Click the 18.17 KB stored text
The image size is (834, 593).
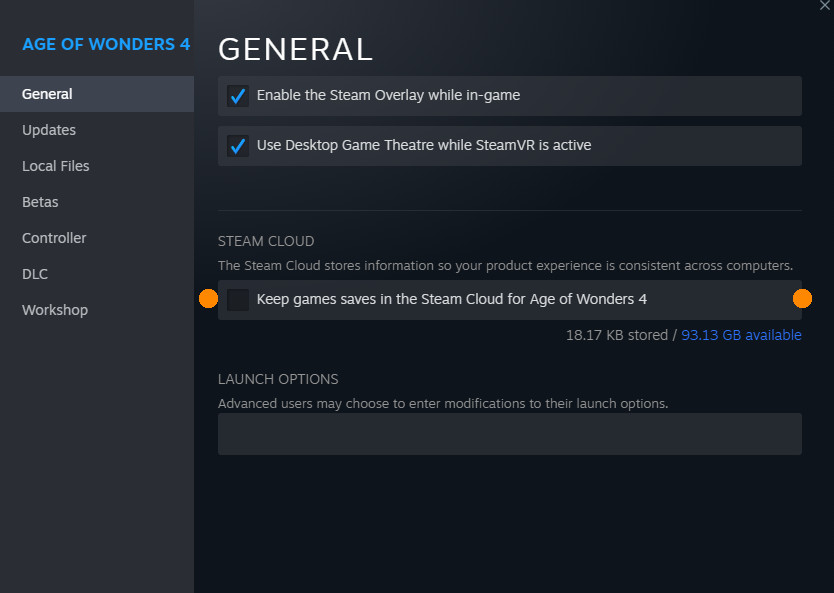click(616, 335)
